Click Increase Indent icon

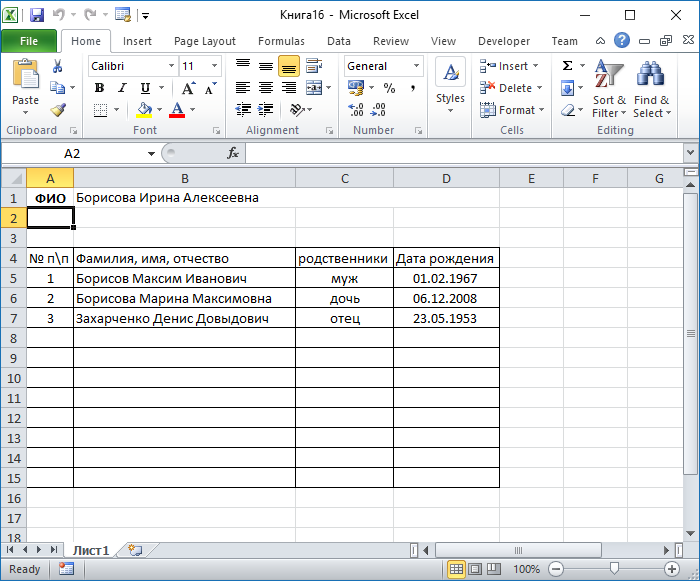point(266,109)
